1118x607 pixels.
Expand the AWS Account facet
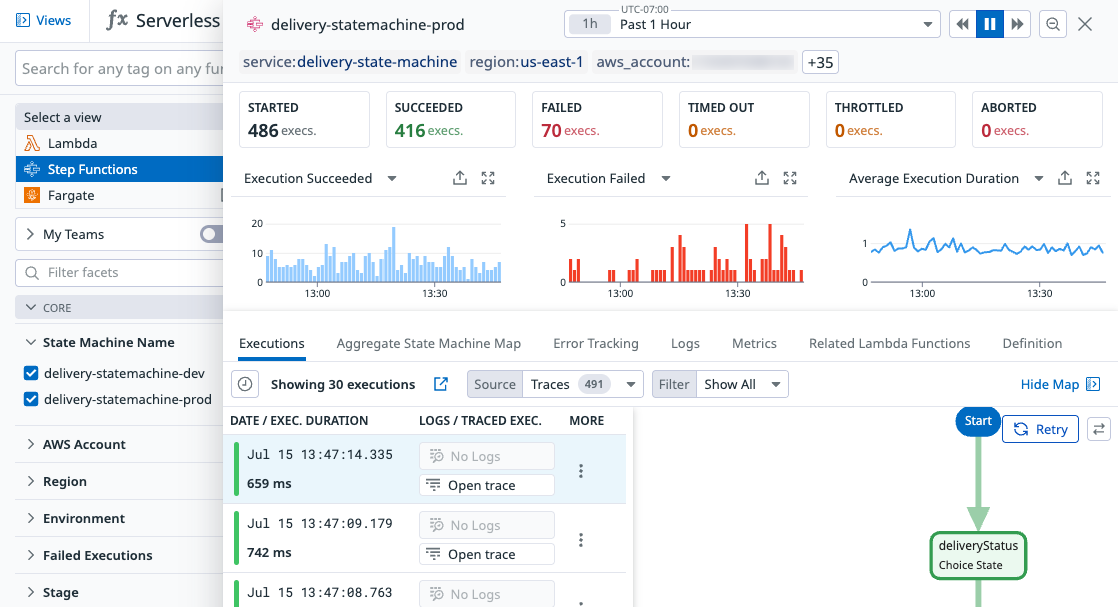31,444
